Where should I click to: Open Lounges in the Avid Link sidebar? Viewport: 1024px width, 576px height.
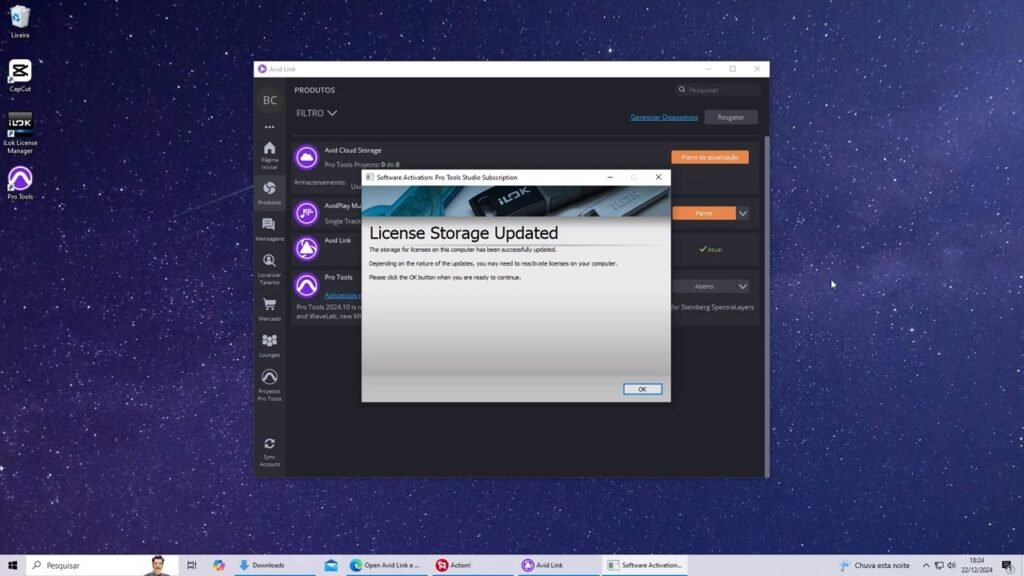(269, 345)
